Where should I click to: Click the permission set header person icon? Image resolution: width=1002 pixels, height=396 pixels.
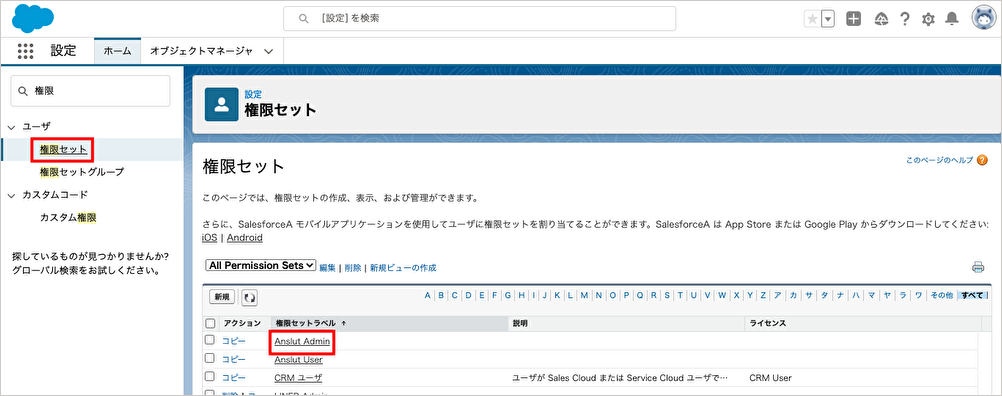tap(221, 105)
